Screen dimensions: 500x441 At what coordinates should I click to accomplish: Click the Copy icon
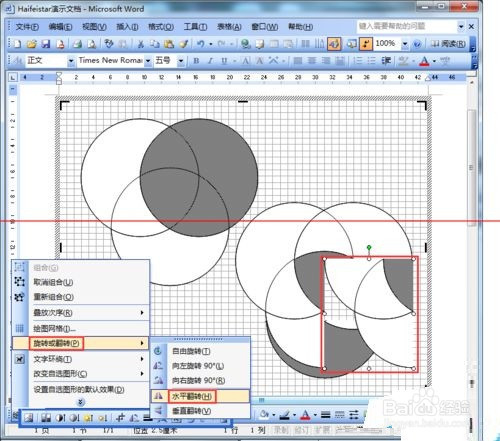[154, 44]
